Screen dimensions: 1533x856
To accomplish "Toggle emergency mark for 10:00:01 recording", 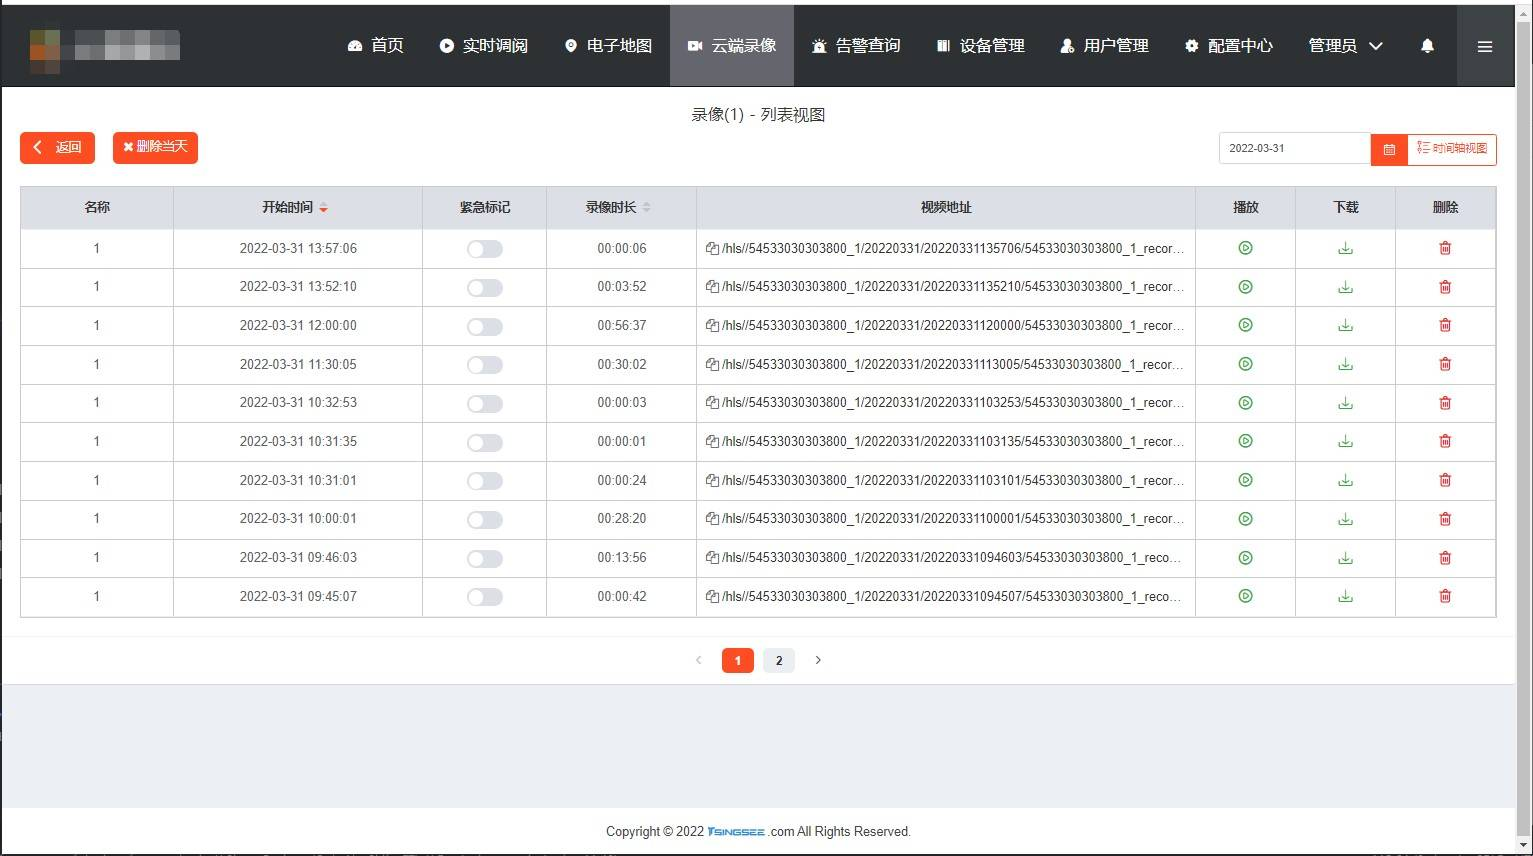I will click(485, 520).
